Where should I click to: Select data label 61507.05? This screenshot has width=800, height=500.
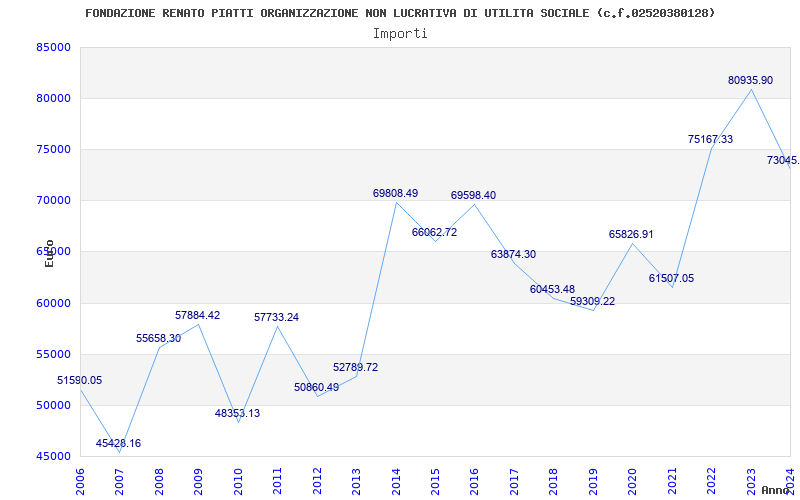point(671,279)
